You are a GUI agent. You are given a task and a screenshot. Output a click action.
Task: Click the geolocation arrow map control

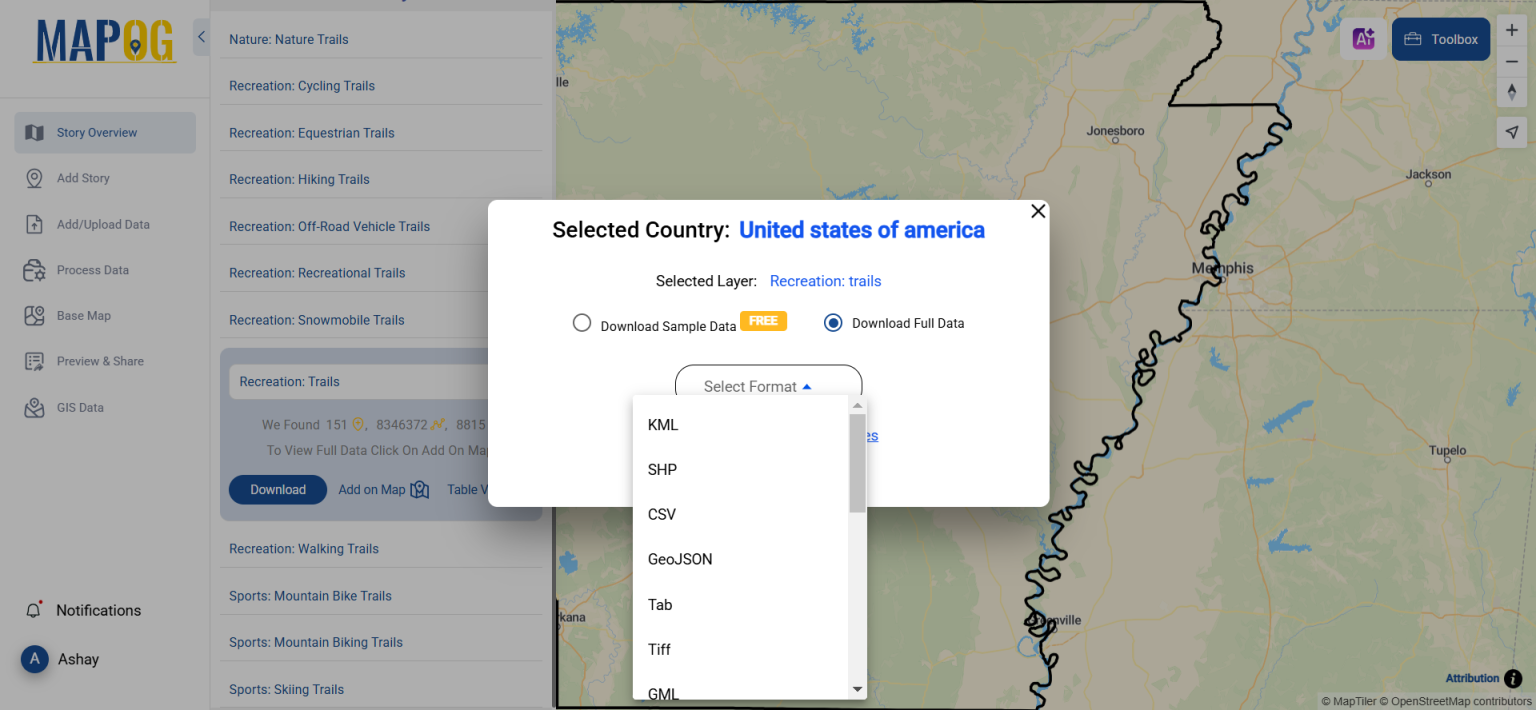pos(1512,131)
